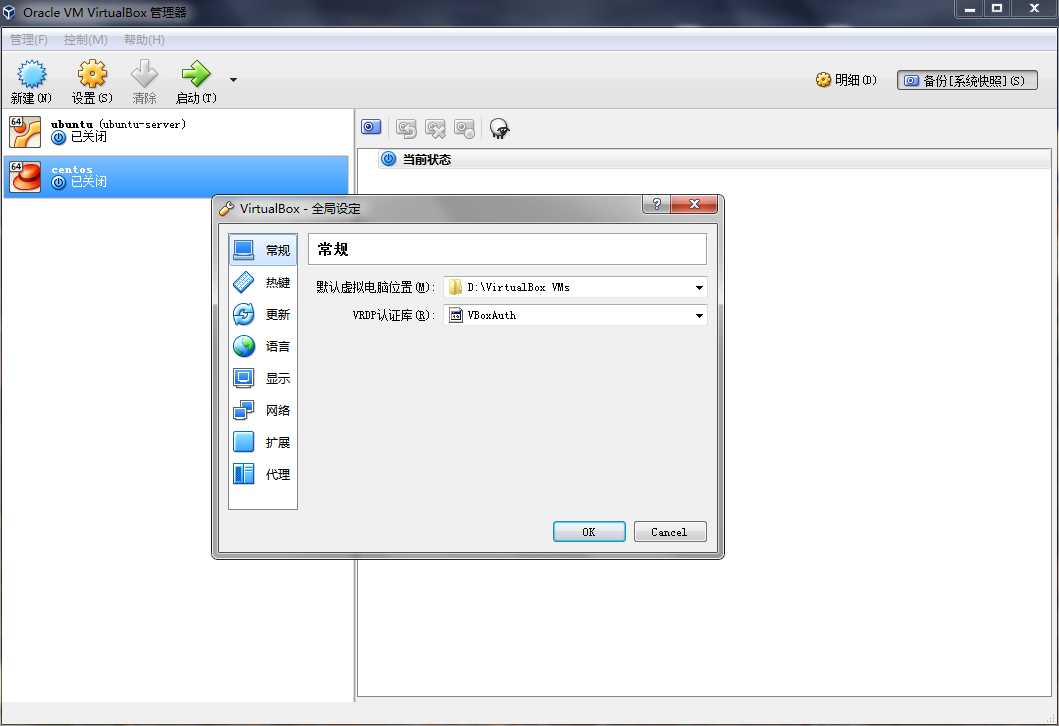The height and width of the screenshot is (726, 1059).
Task: Click delete snapshot icon in snapshot toolbar
Action: pos(435,128)
